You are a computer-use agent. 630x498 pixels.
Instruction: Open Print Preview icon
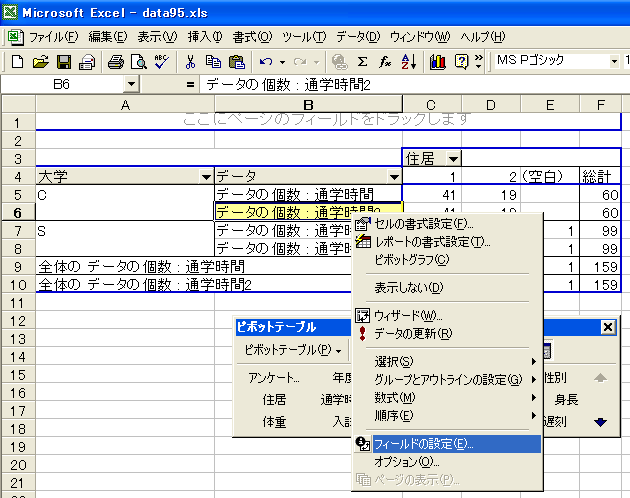(139, 62)
